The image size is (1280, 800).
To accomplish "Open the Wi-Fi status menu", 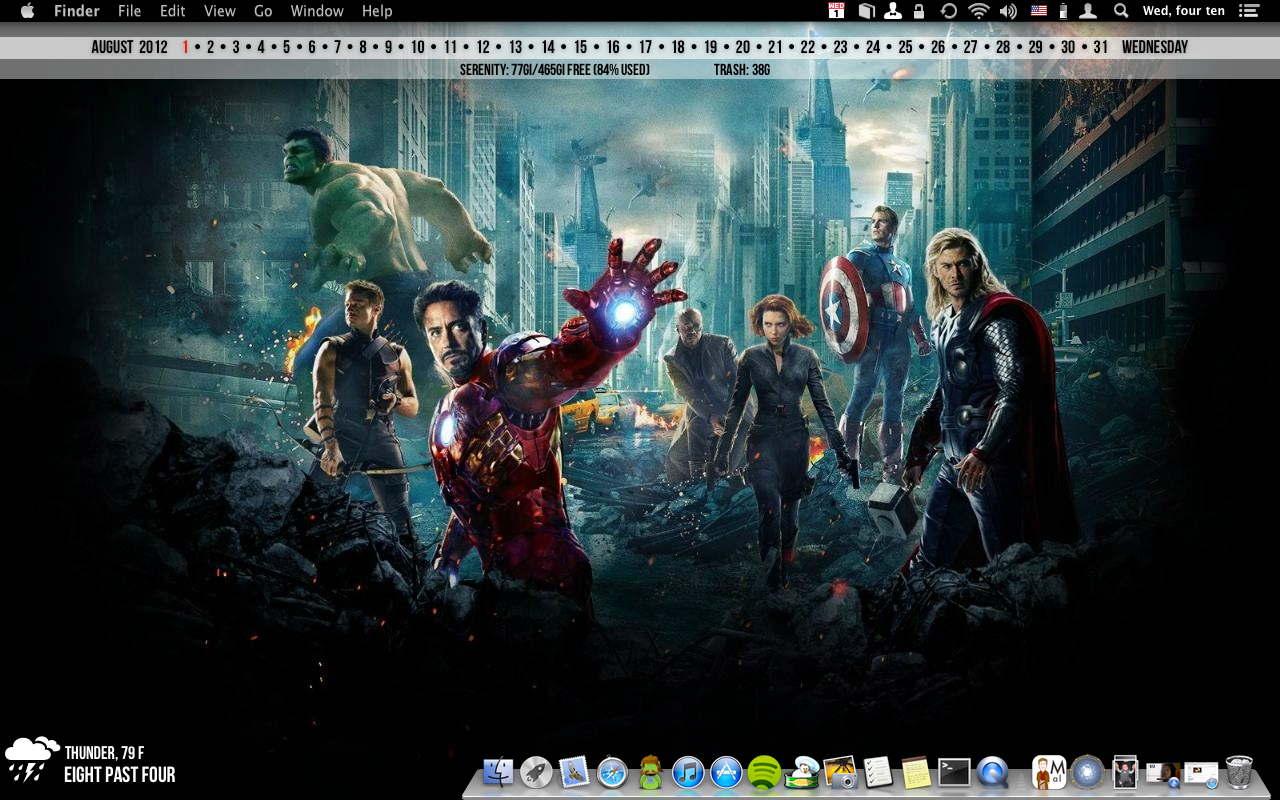I will tap(979, 11).
